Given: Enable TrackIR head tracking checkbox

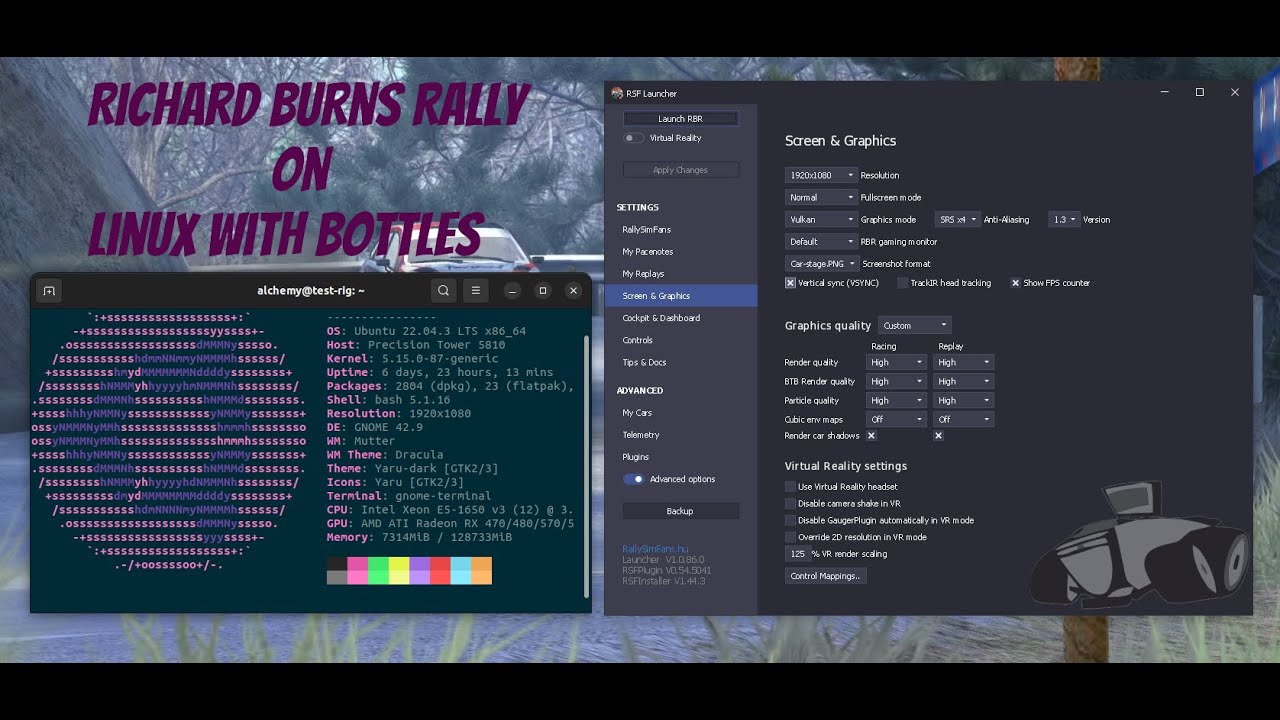Looking at the screenshot, I should coord(902,283).
